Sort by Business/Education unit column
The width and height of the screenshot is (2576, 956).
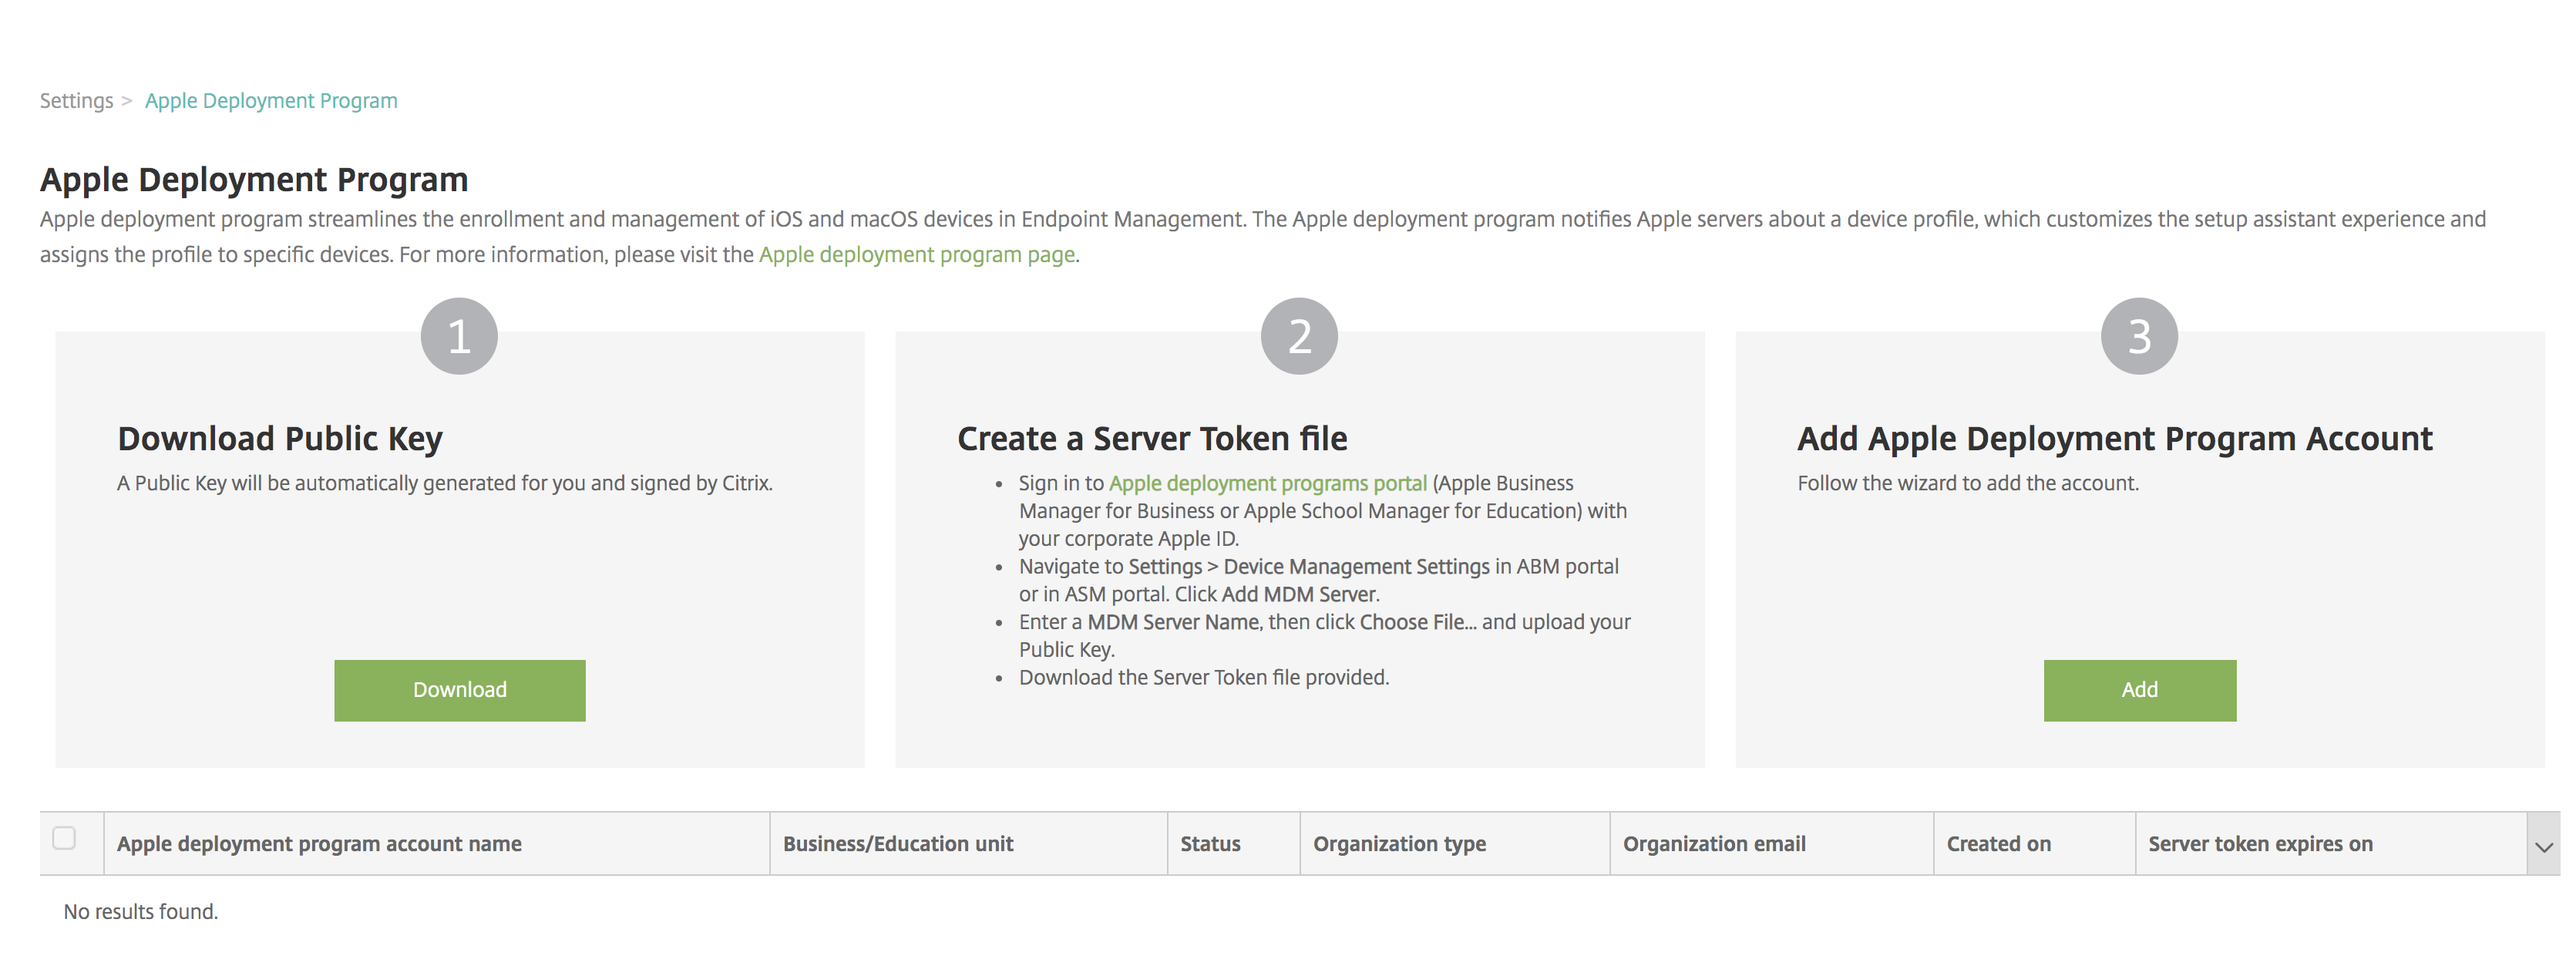point(897,844)
